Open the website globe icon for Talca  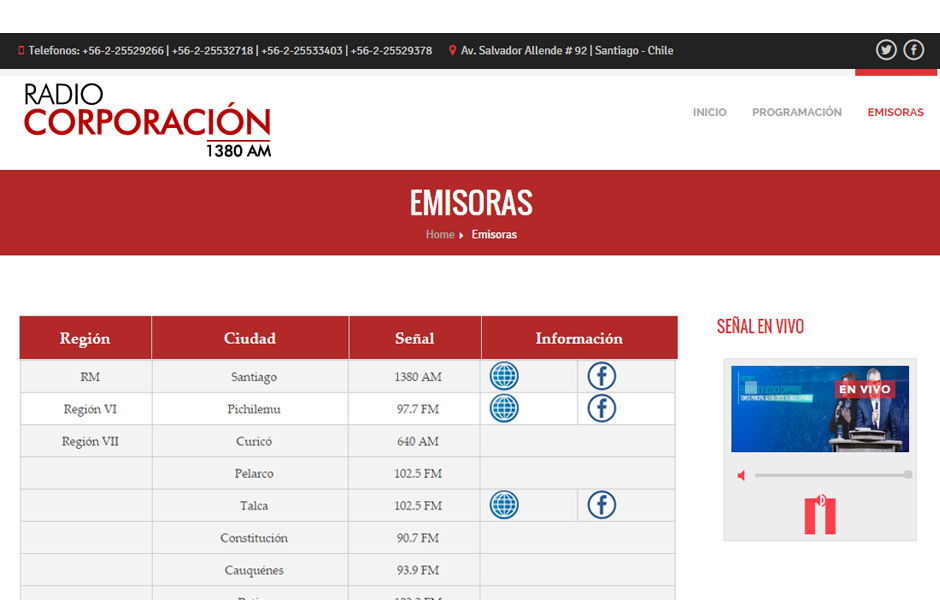[504, 505]
